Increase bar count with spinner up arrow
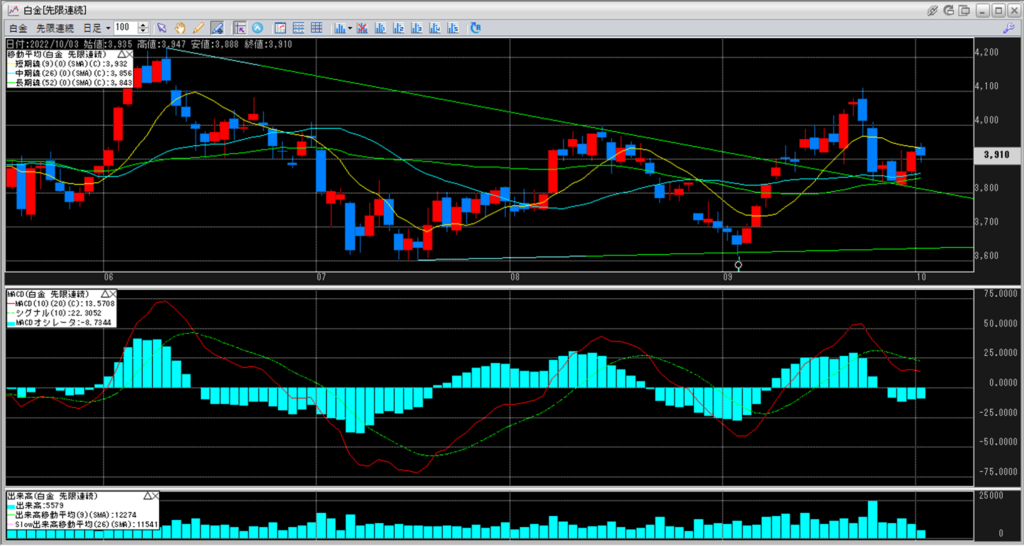The image size is (1024, 546). click(144, 25)
